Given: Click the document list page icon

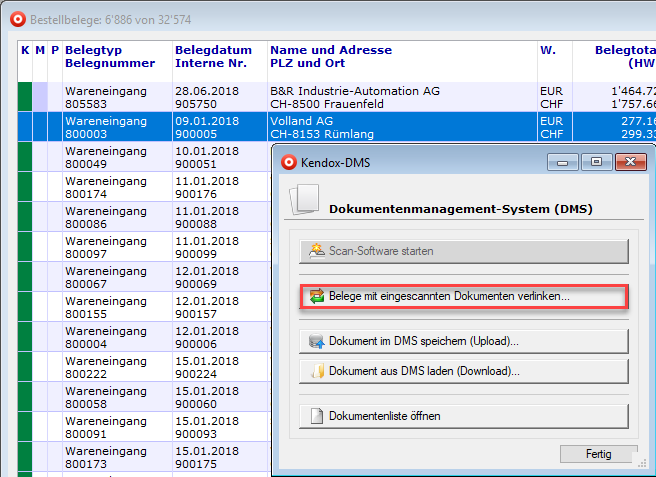Looking at the screenshot, I should (x=316, y=416).
